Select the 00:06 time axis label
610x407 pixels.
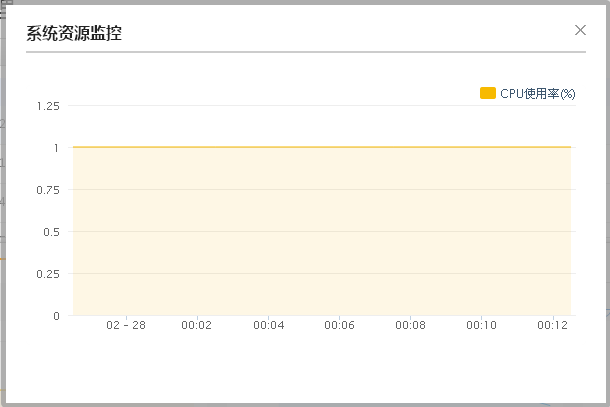340,326
